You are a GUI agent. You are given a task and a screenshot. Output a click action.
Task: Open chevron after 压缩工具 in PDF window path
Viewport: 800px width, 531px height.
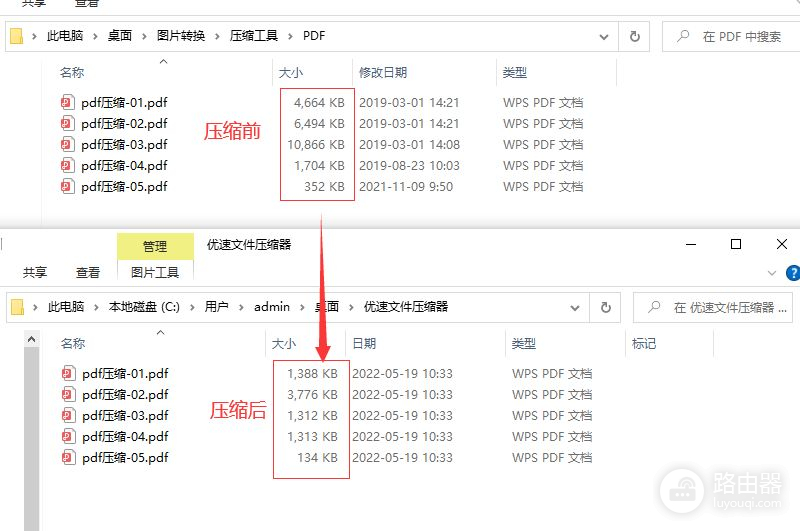point(290,36)
